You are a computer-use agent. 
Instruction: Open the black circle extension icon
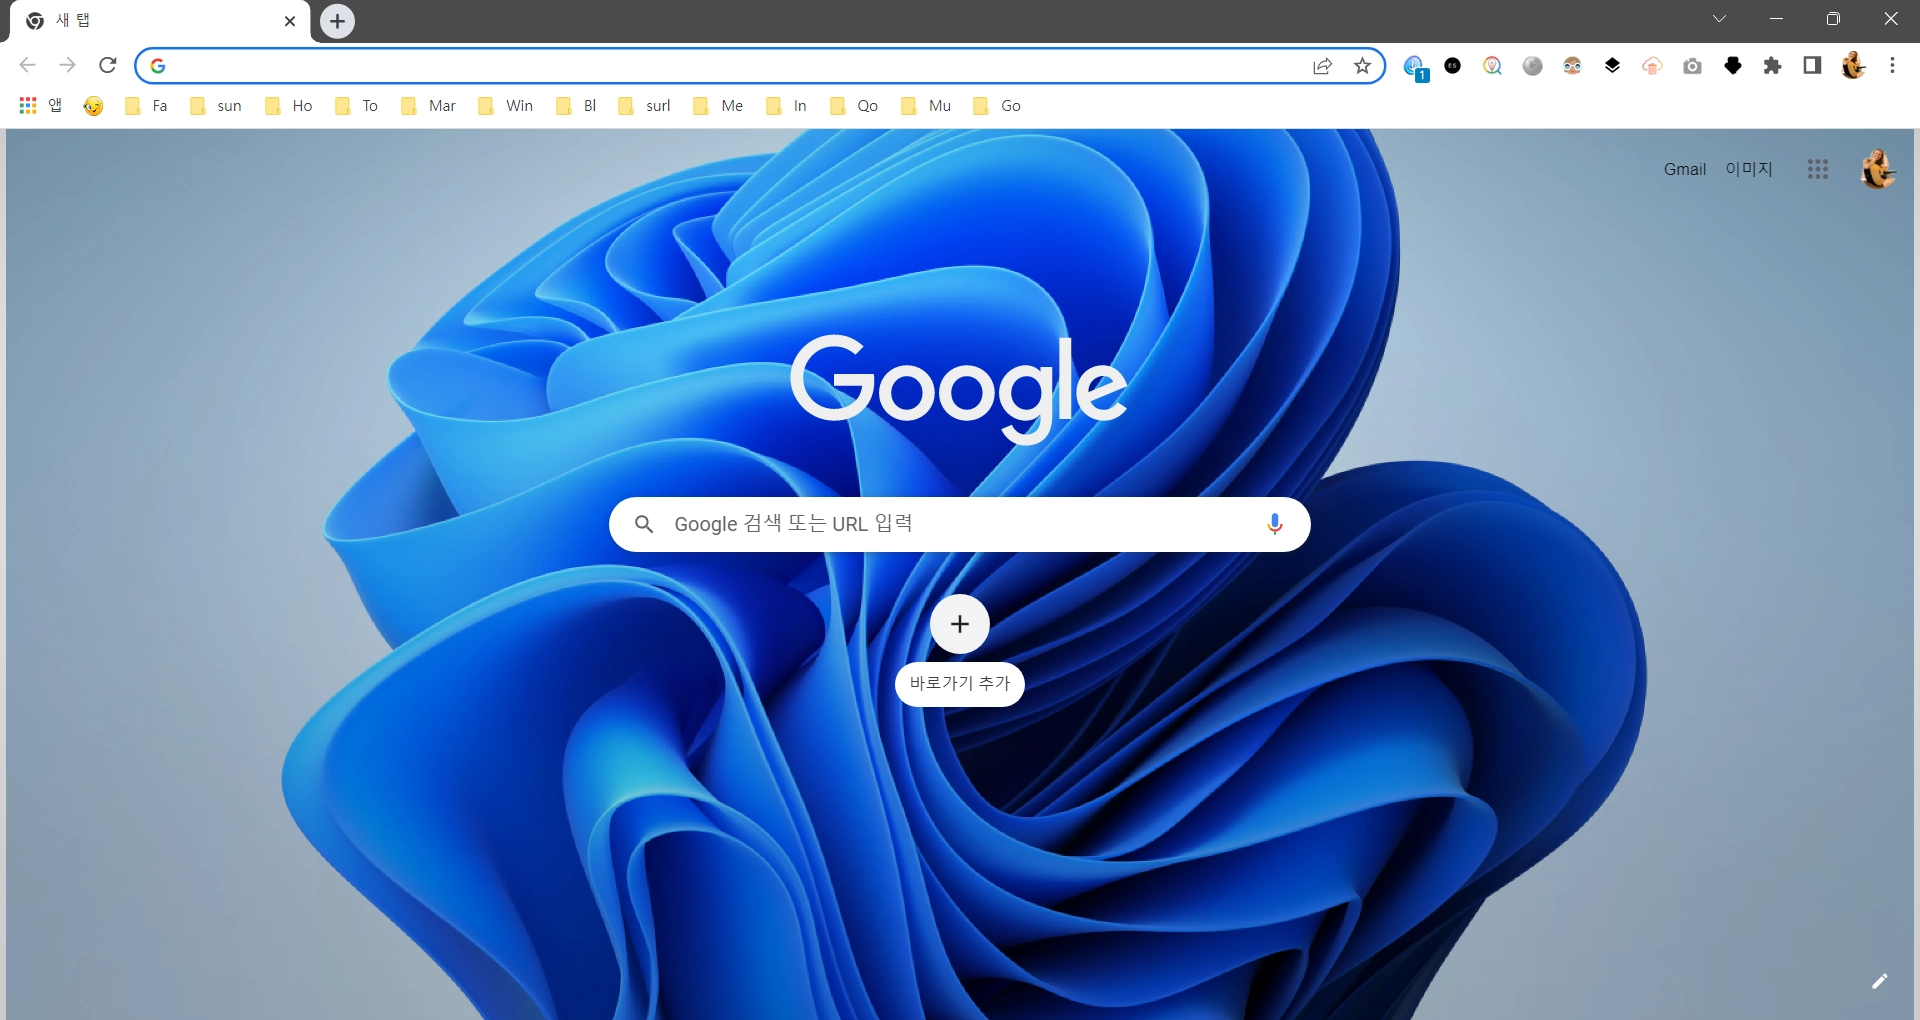(x=1453, y=66)
